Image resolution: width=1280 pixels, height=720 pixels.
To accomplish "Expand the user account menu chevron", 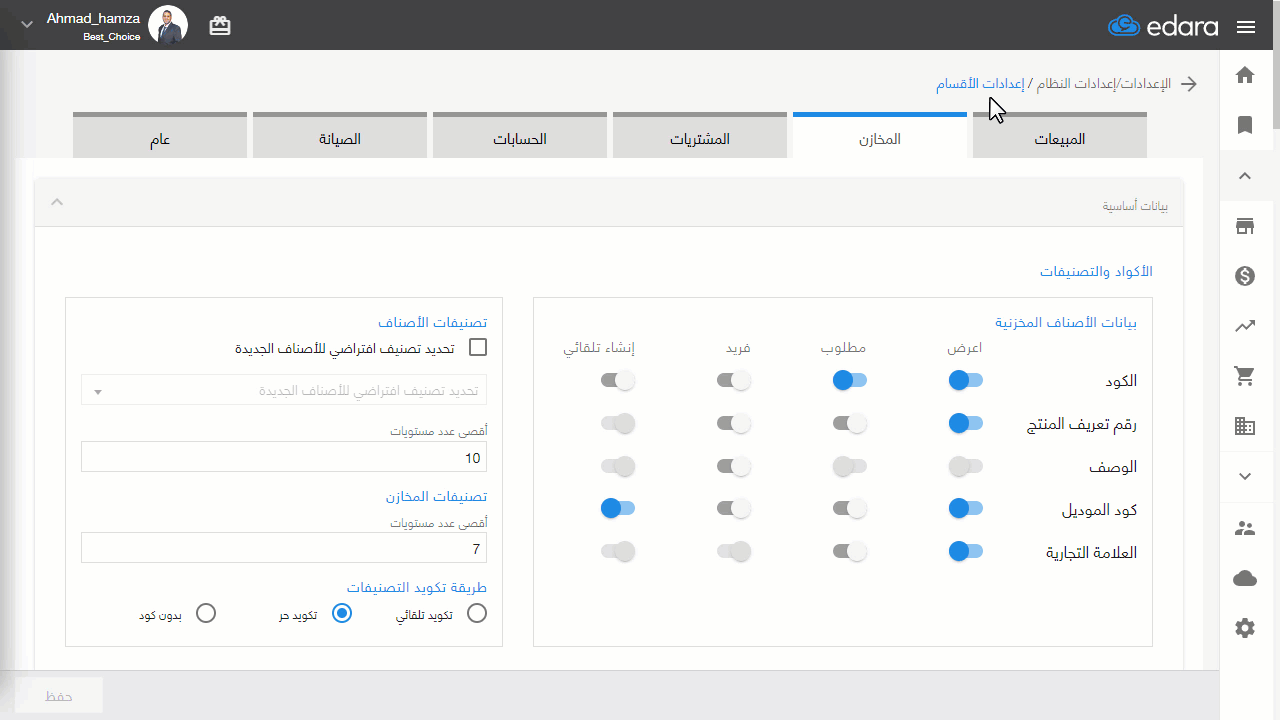I will 27,24.
